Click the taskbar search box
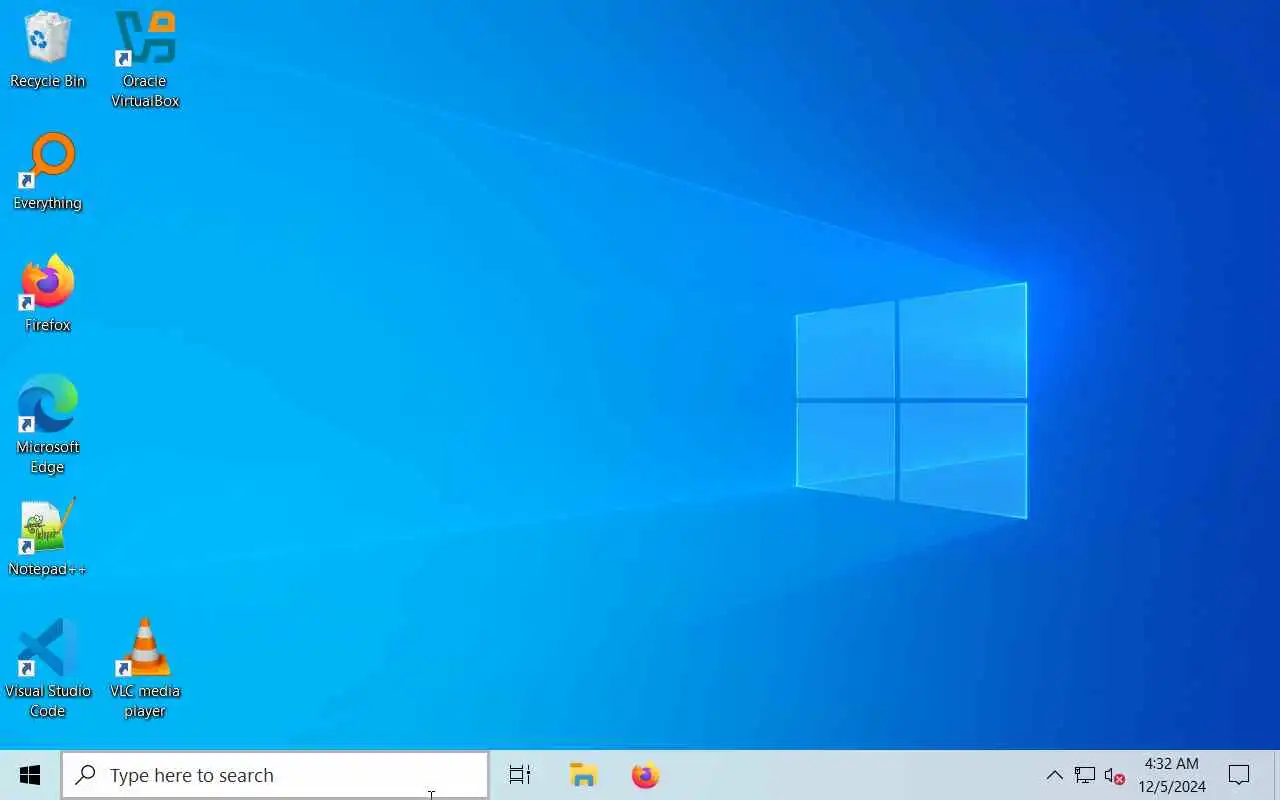1280x800 pixels. (x=275, y=775)
